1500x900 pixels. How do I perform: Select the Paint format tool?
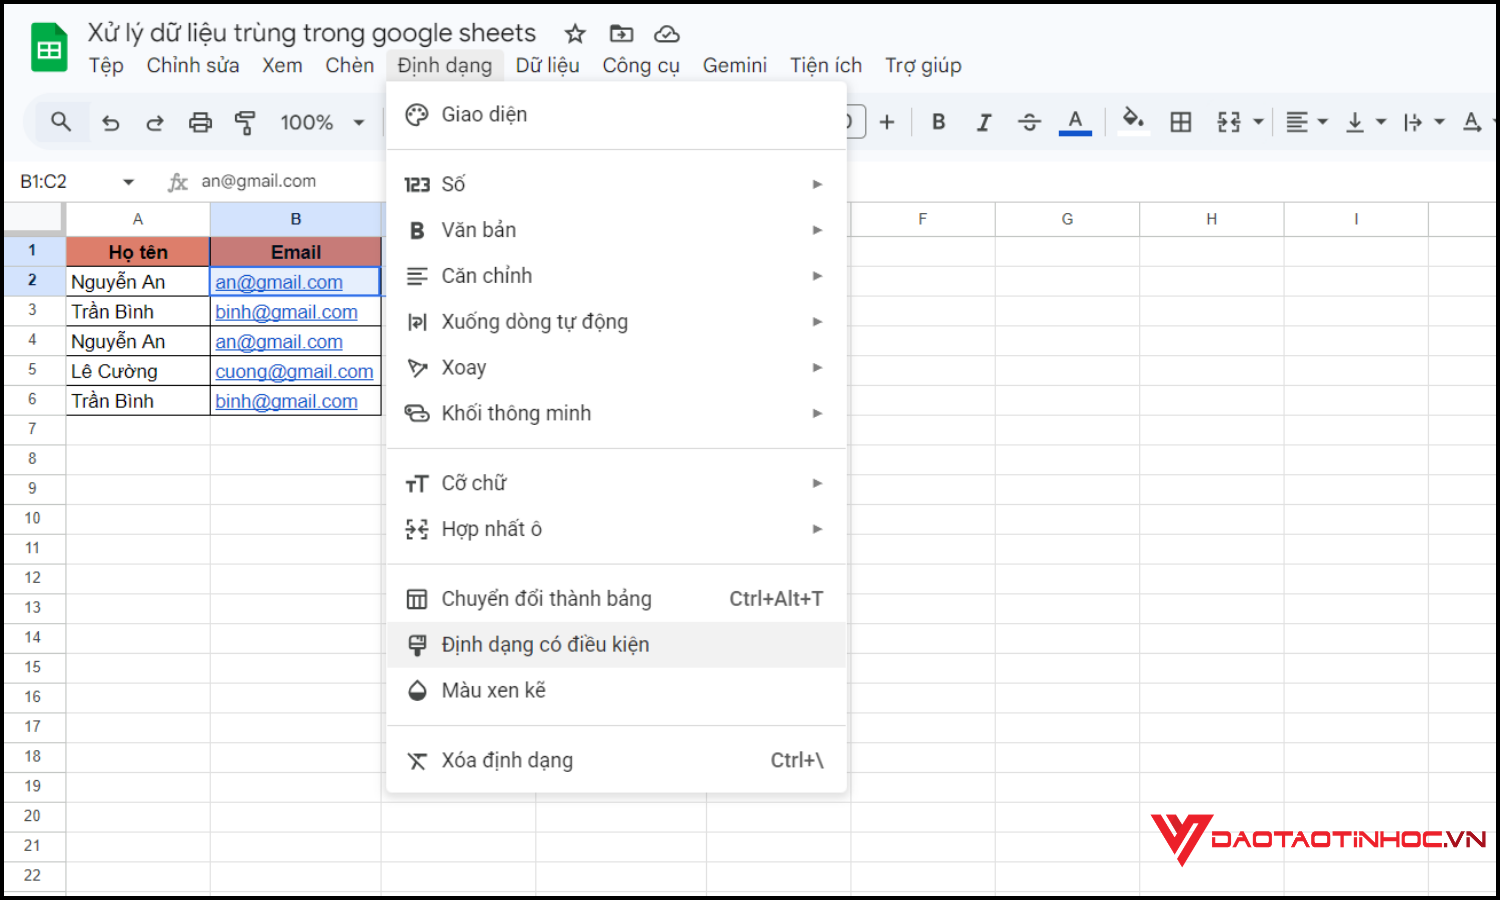pos(245,121)
